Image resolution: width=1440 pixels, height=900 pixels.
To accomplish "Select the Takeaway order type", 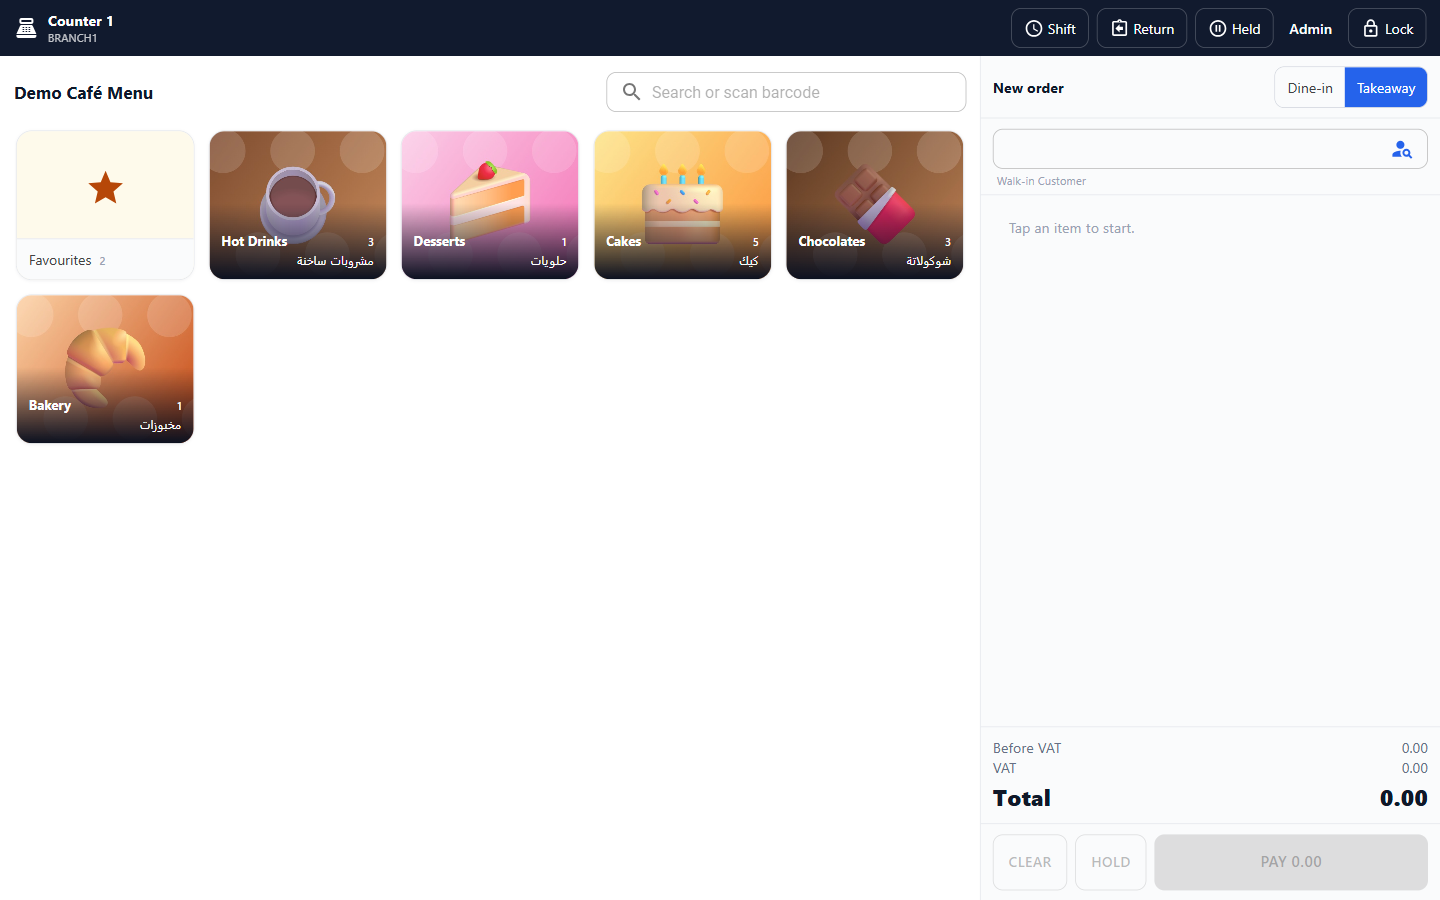I will (x=1386, y=88).
